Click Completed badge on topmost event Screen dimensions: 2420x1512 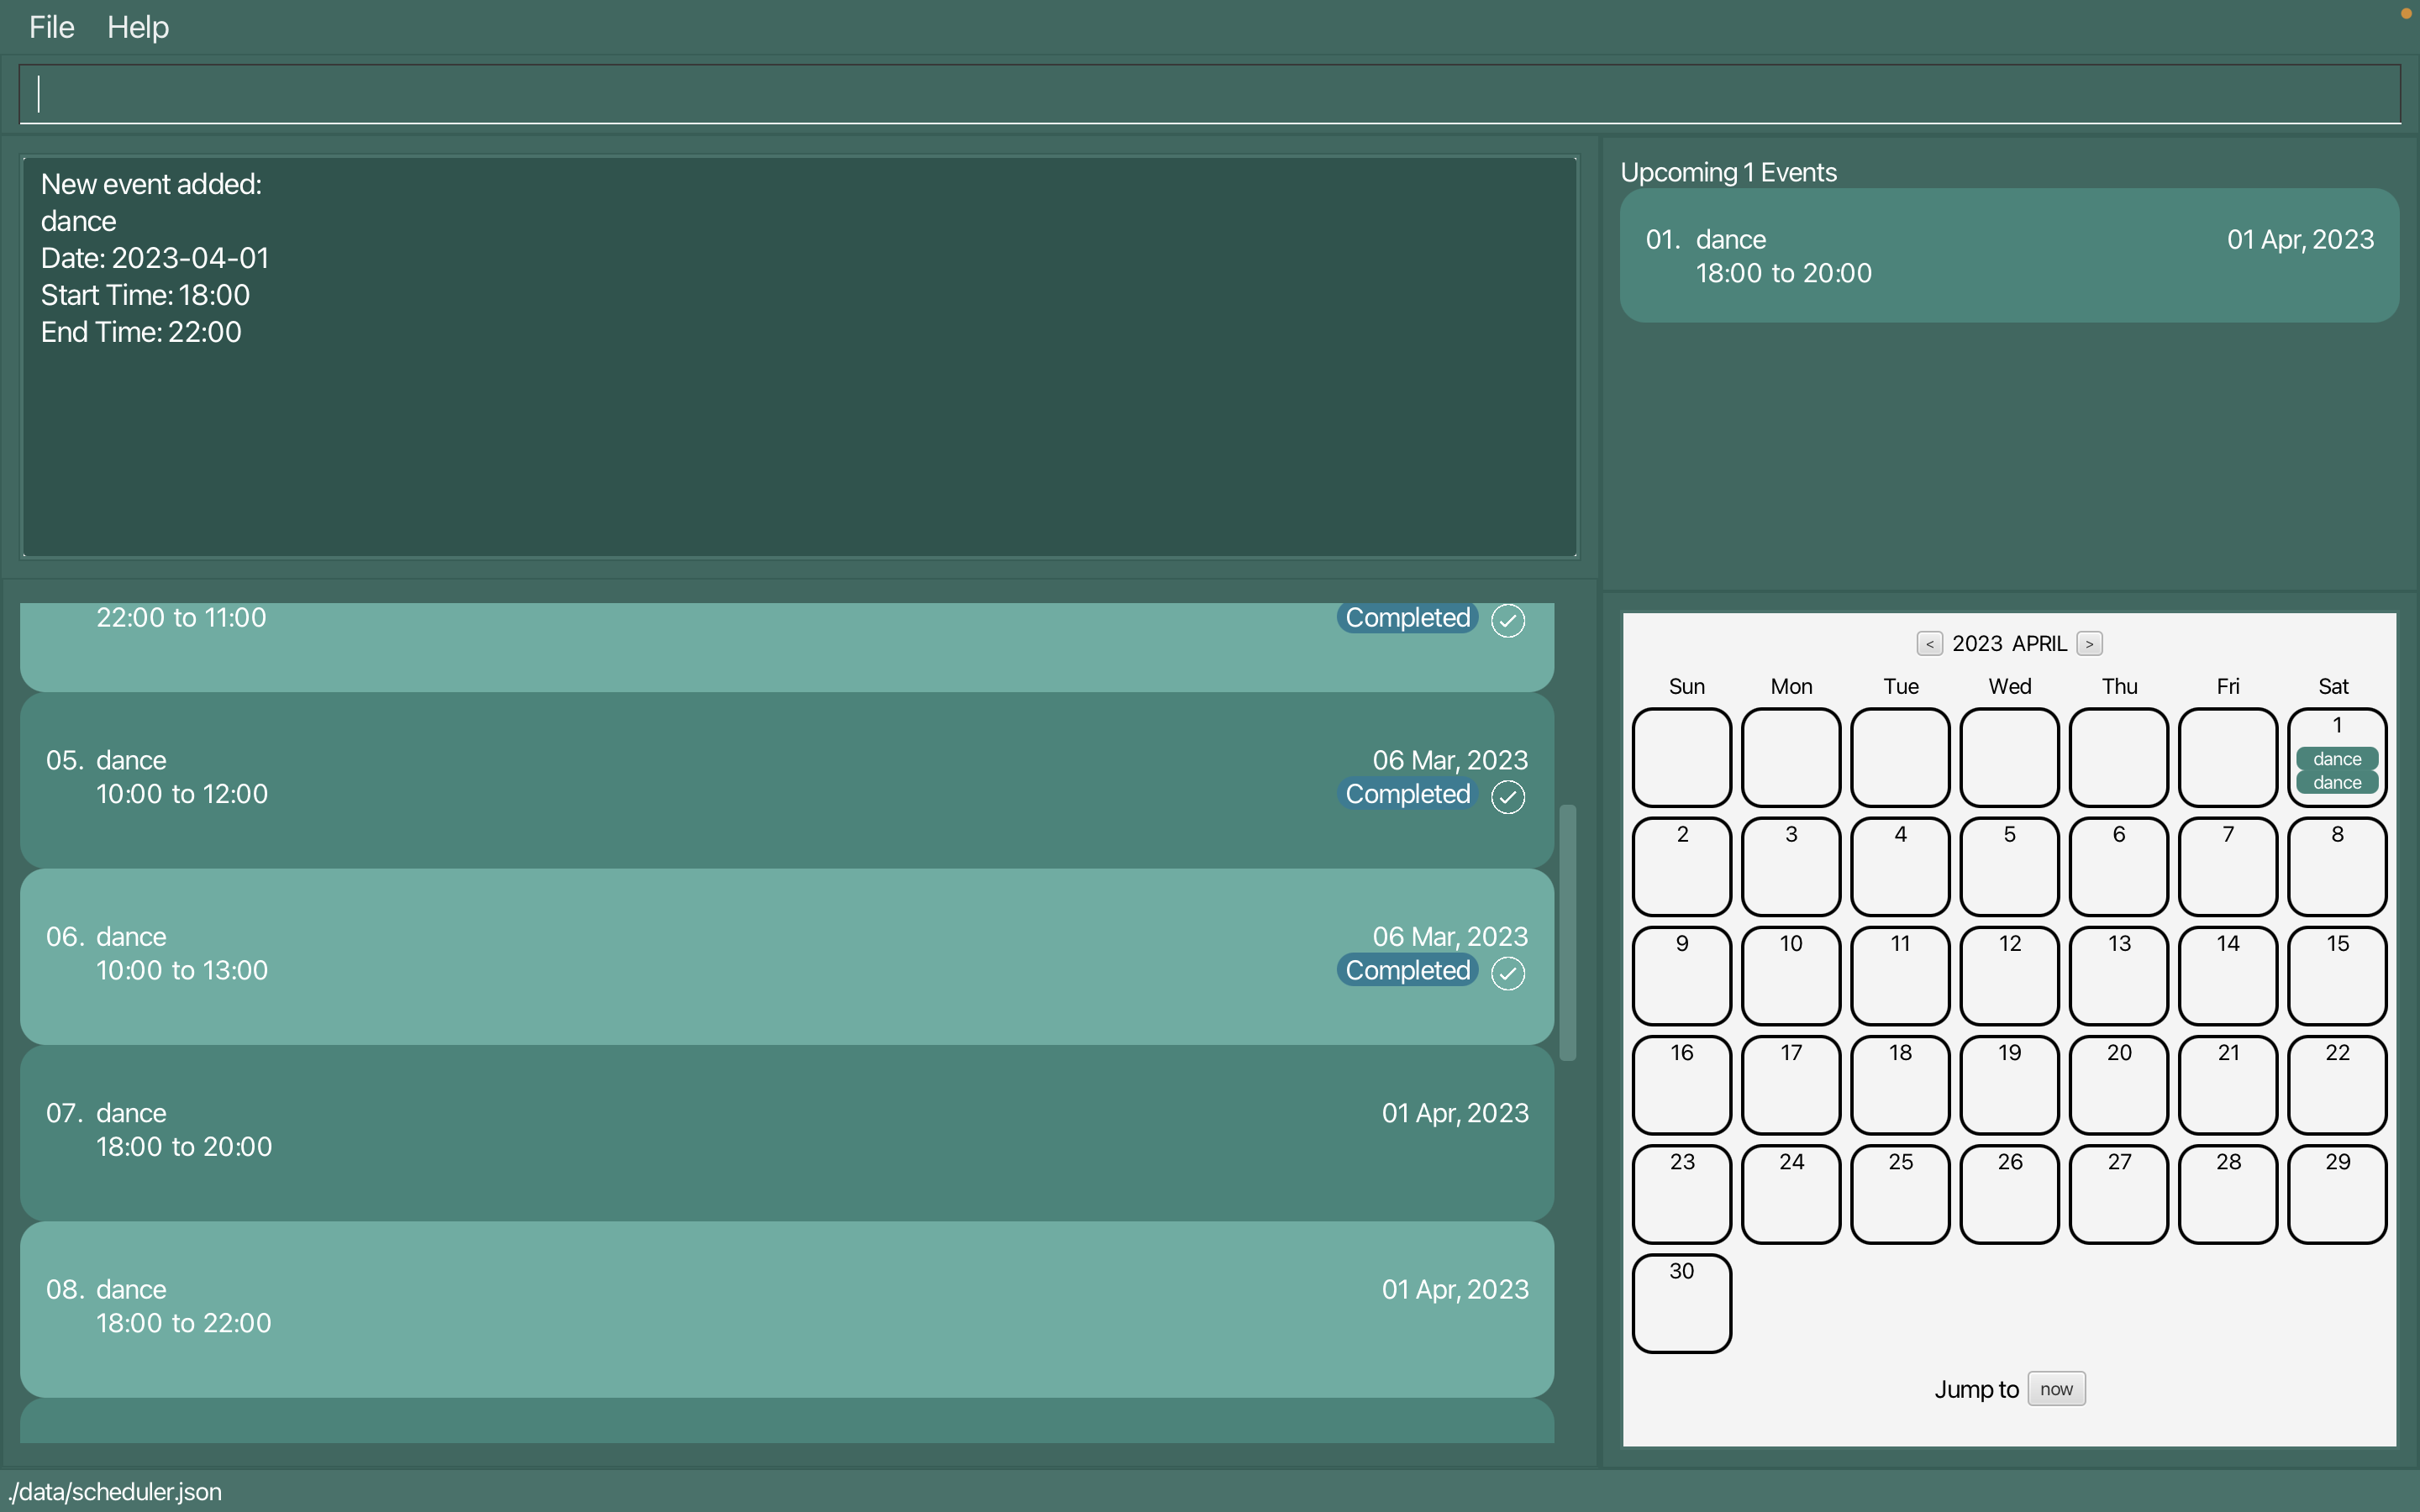1407,618
